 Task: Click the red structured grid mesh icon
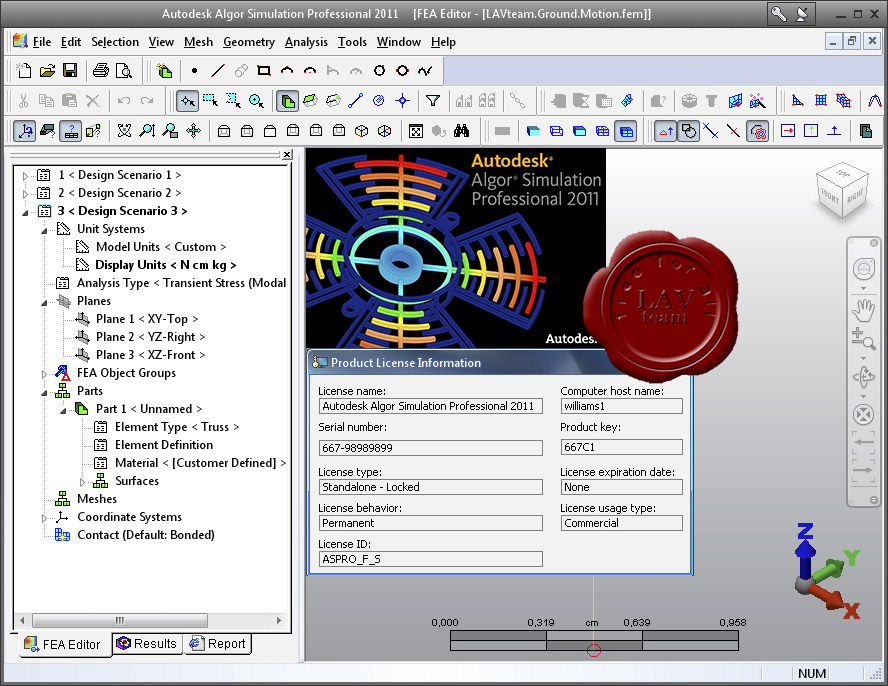[x=821, y=101]
